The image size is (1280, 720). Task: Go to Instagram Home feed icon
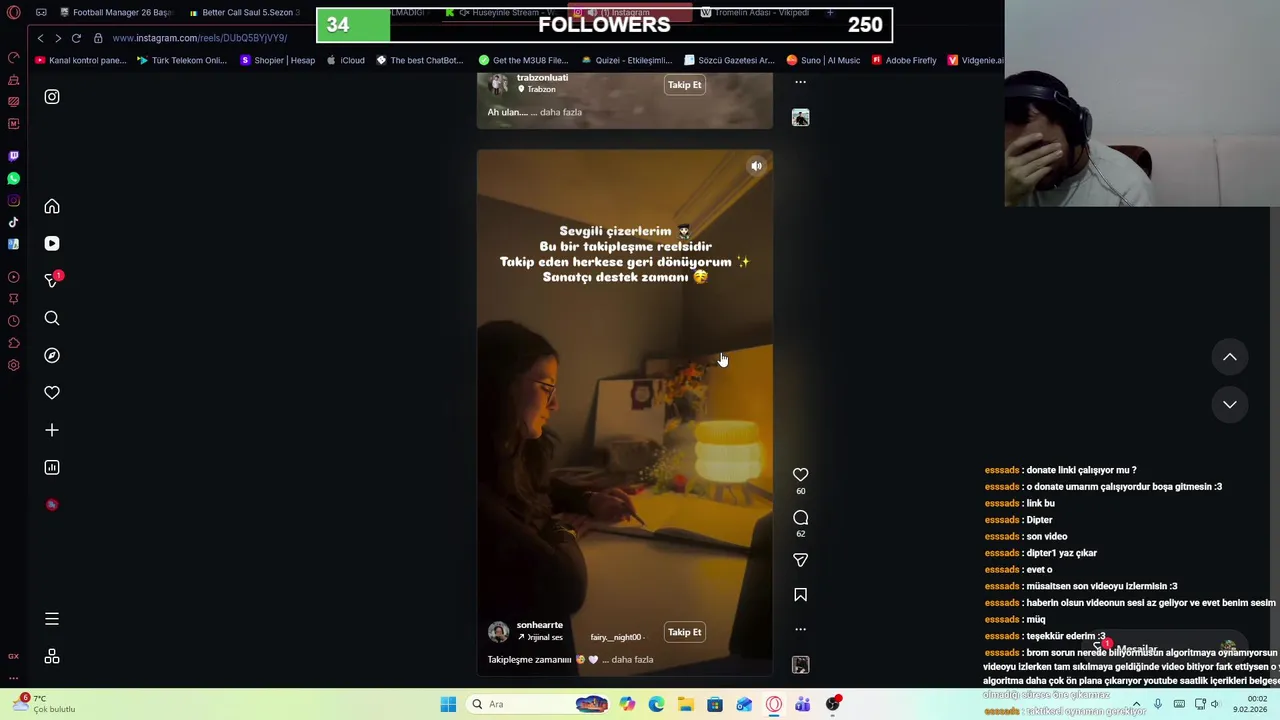tap(52, 207)
